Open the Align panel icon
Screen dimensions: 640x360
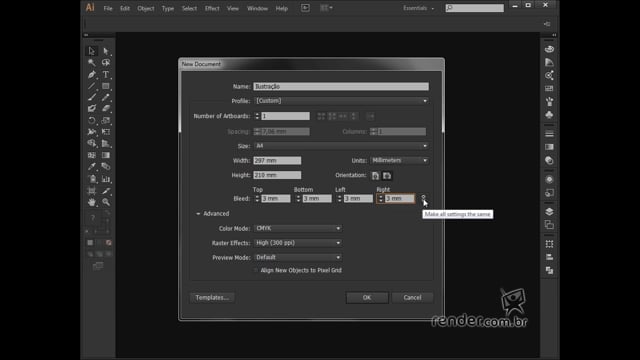[x=549, y=257]
